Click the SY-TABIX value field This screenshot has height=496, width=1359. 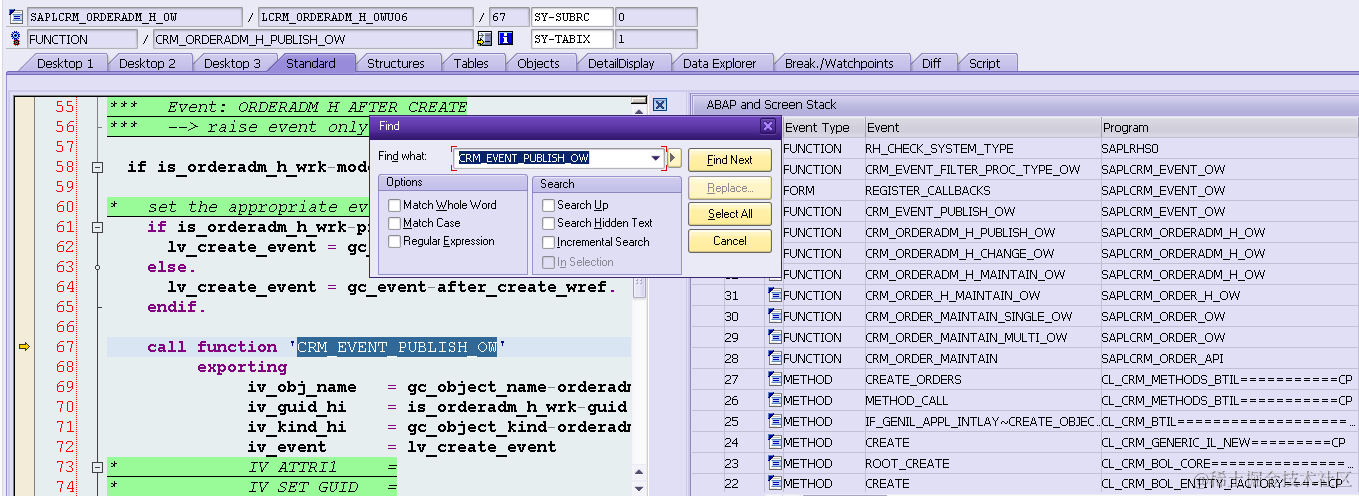point(655,39)
